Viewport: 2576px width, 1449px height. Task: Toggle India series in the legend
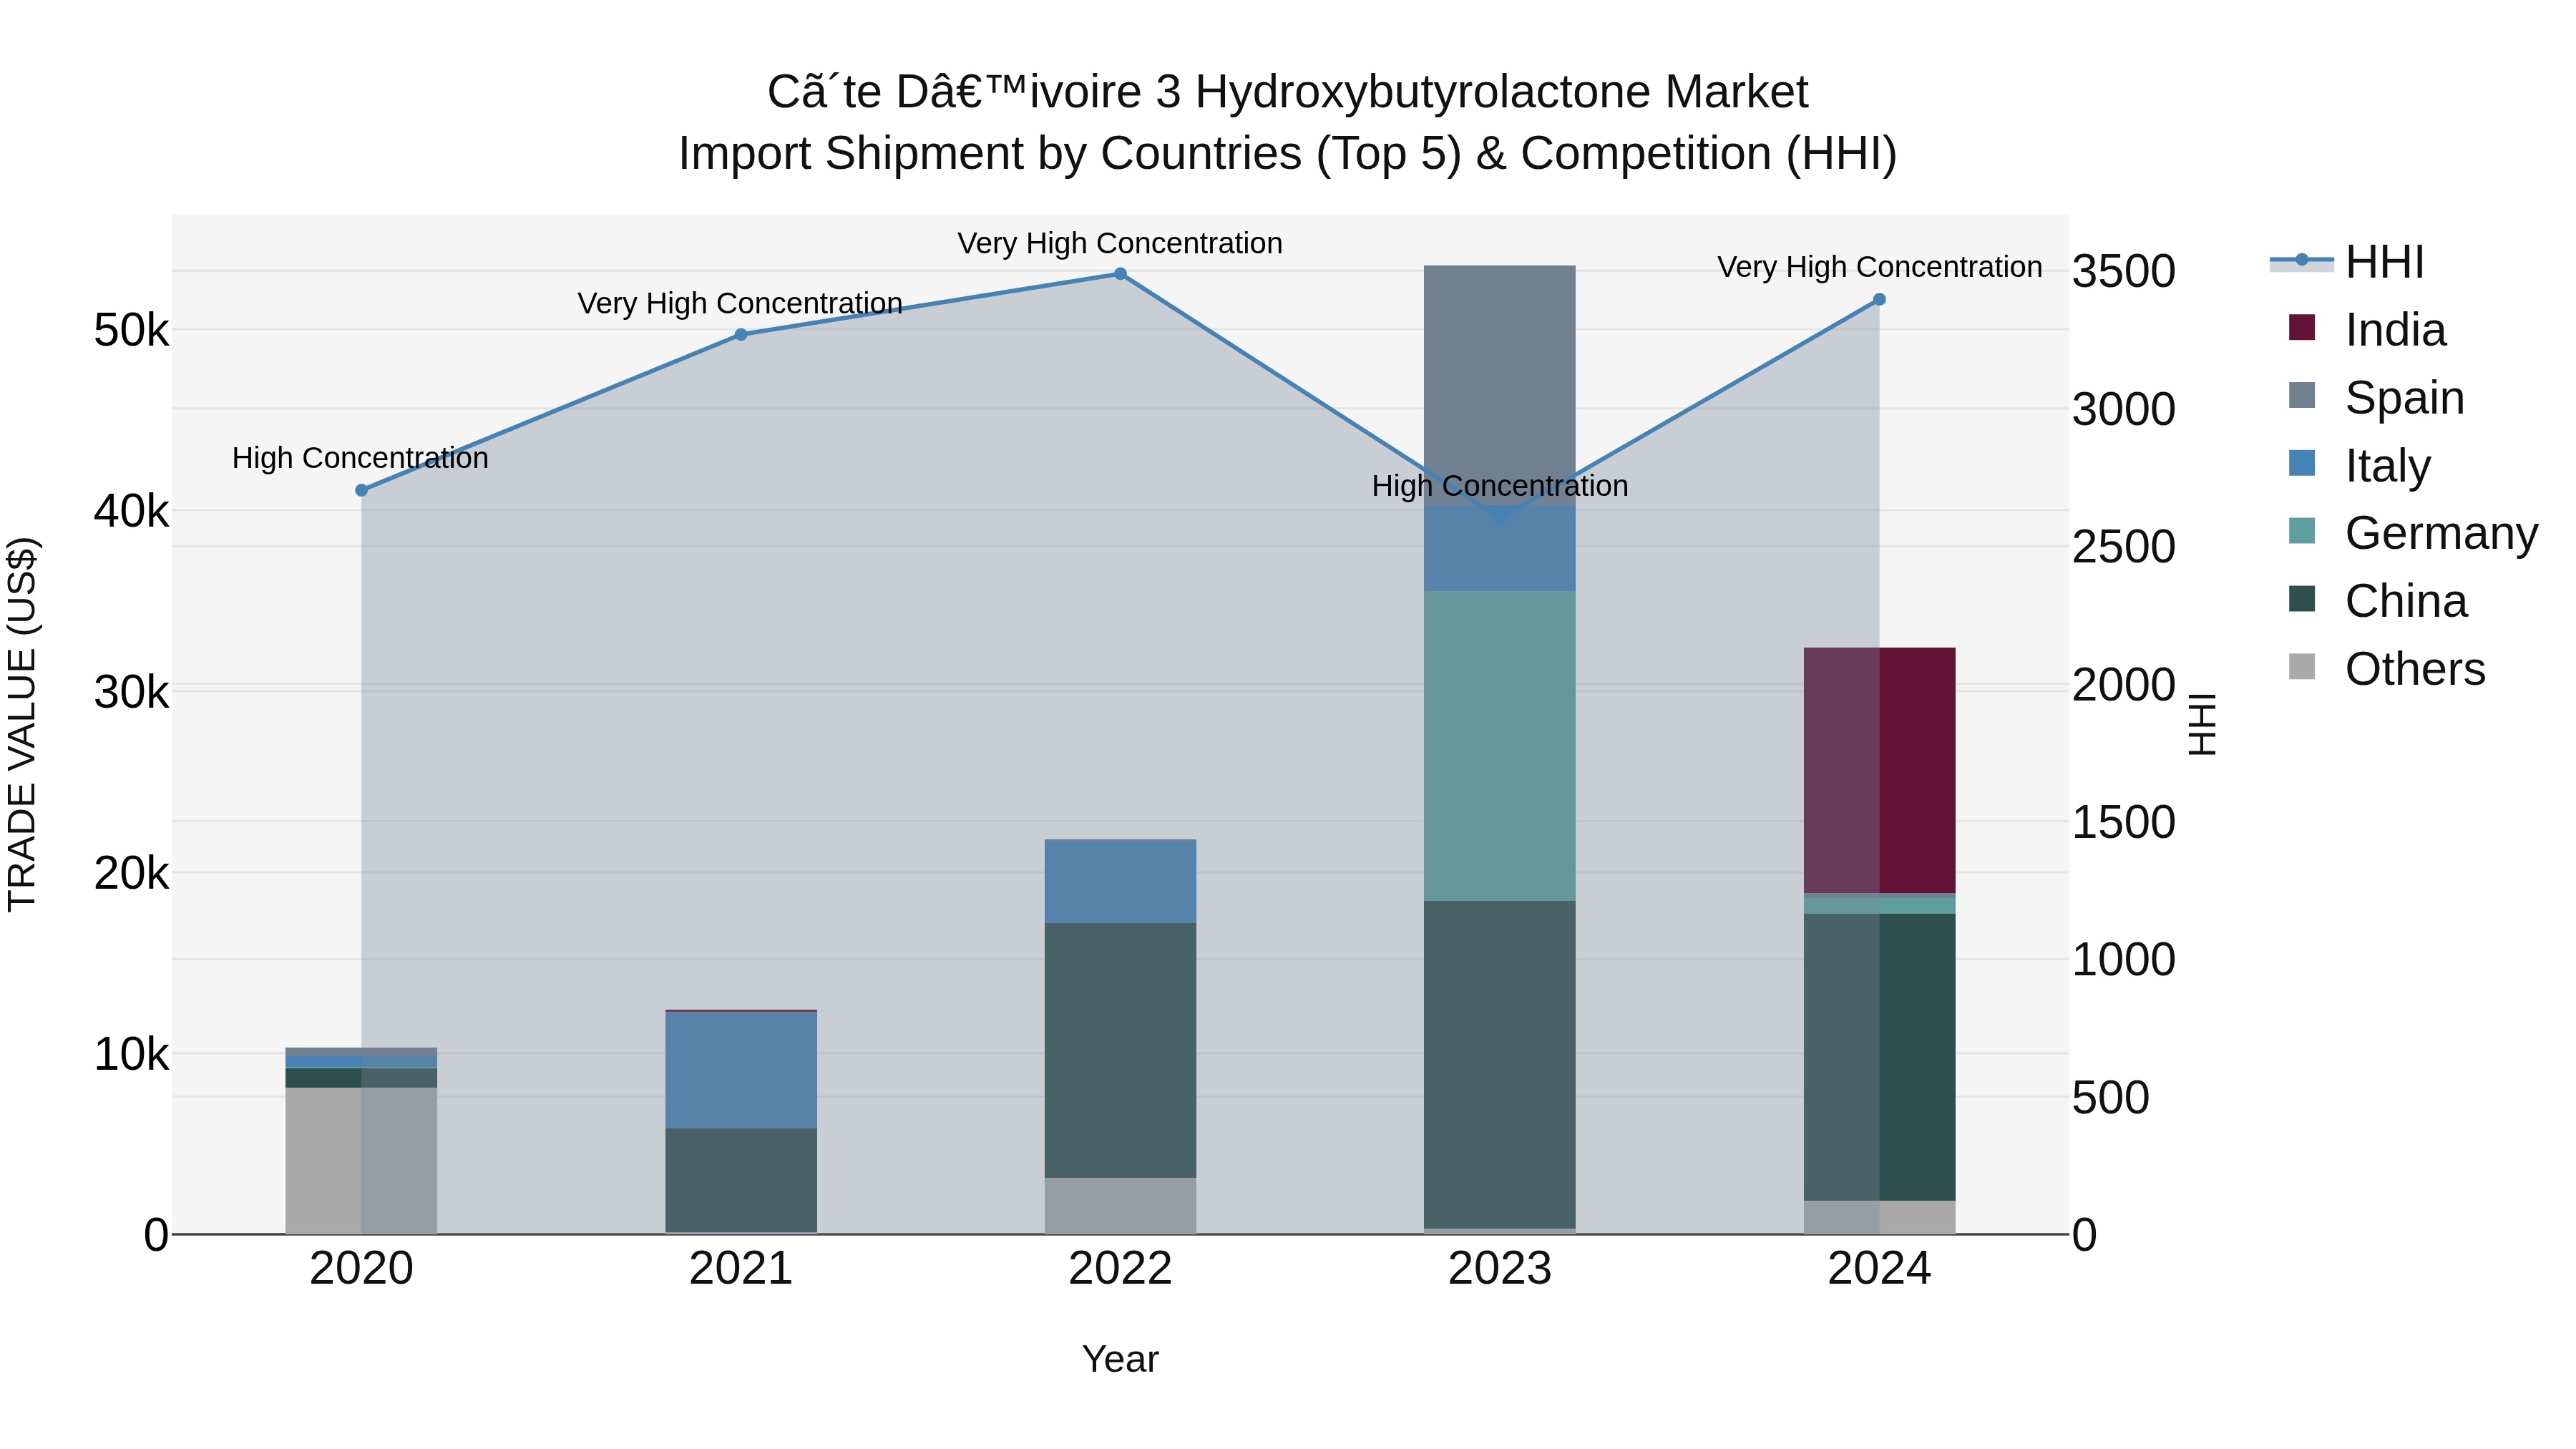(2366, 330)
